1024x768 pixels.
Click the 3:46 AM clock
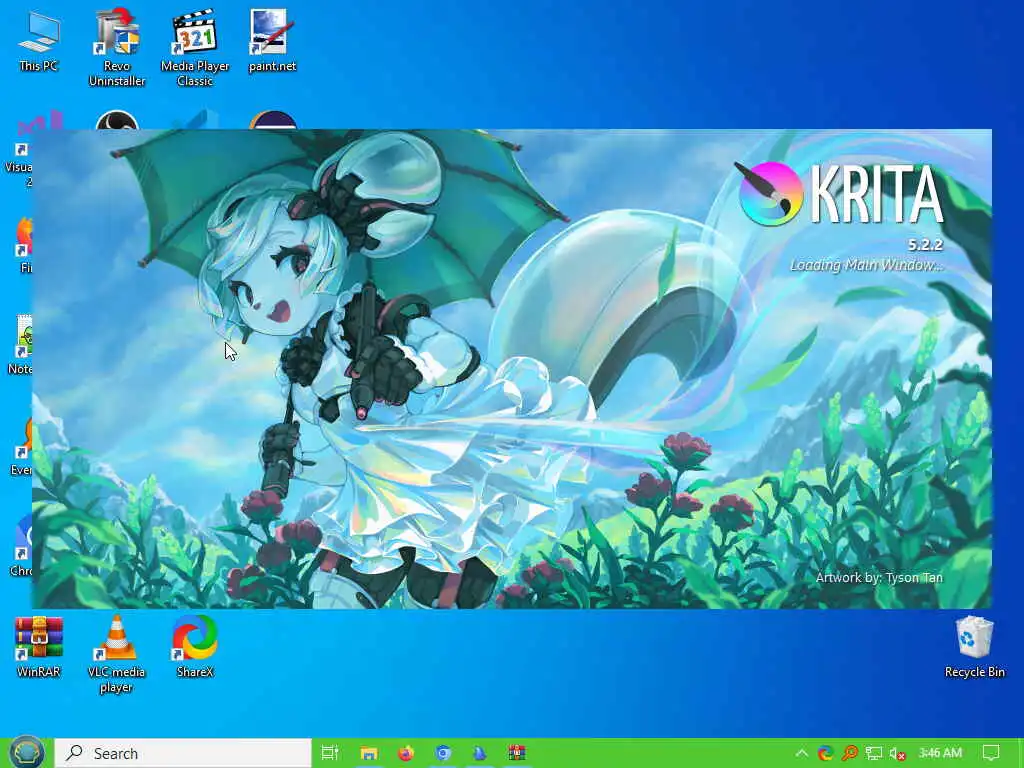(x=940, y=753)
